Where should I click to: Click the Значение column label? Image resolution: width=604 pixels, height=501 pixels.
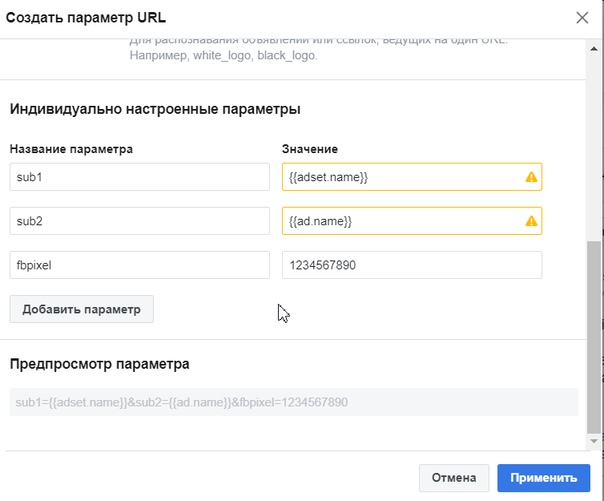[x=310, y=149]
